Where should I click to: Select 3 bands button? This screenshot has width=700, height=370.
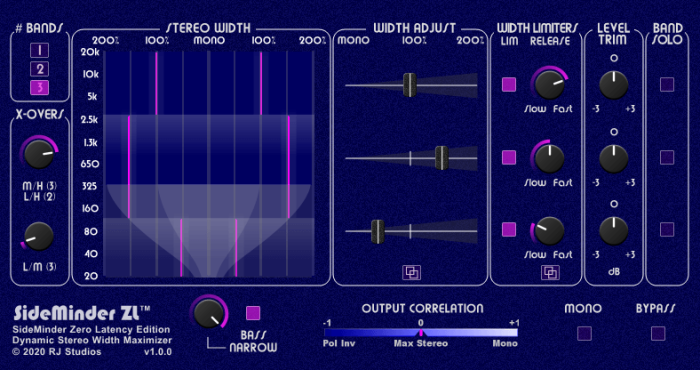pyautogui.click(x=39, y=87)
